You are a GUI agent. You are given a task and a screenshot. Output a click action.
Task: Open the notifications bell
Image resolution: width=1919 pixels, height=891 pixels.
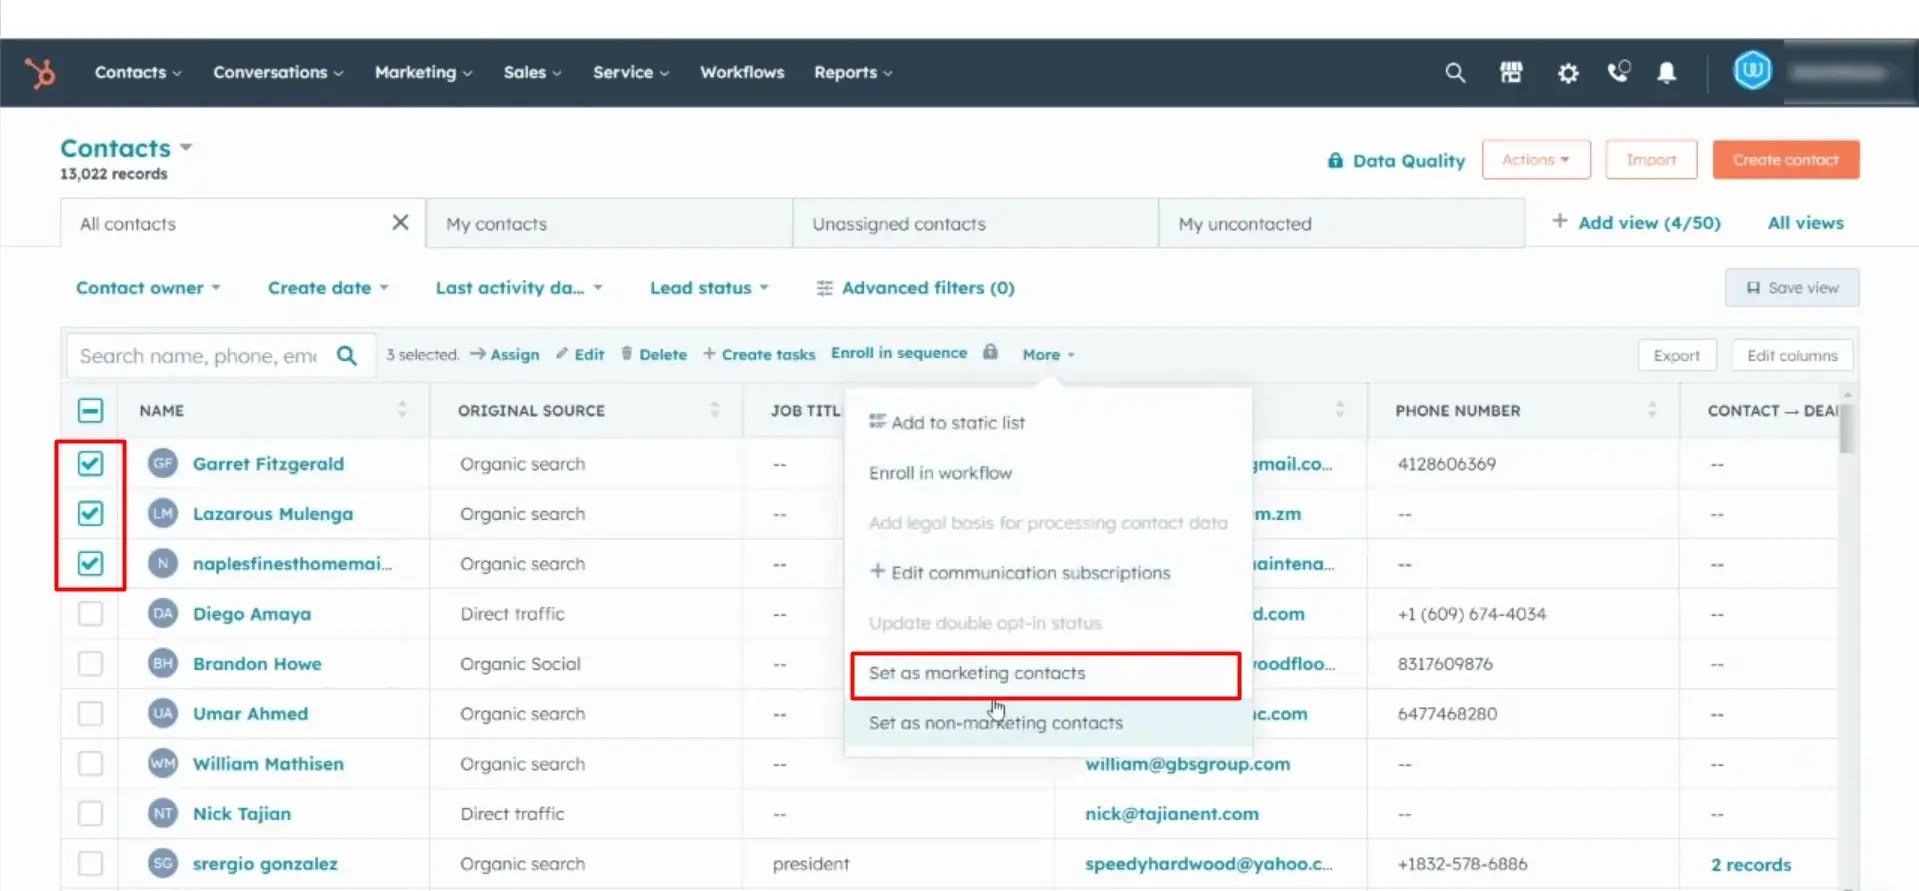coord(1667,73)
